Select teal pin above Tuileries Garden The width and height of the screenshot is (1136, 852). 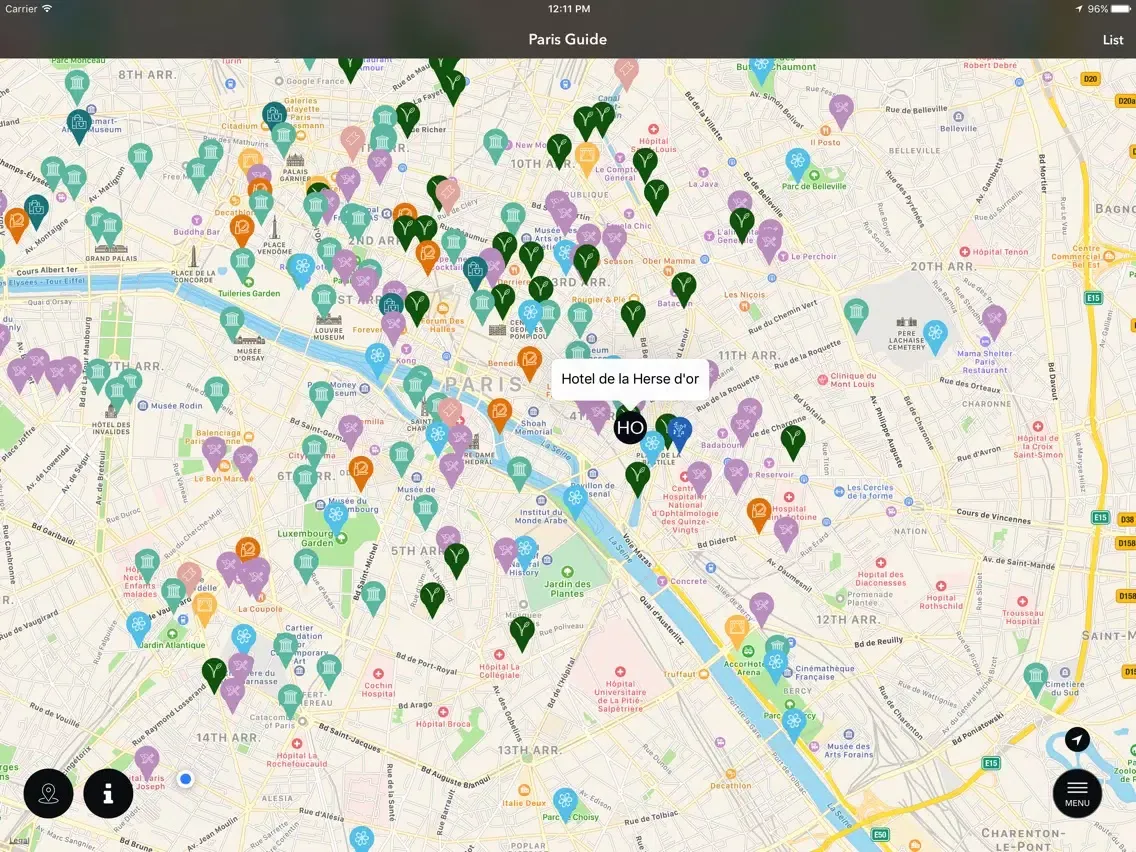tap(243, 262)
